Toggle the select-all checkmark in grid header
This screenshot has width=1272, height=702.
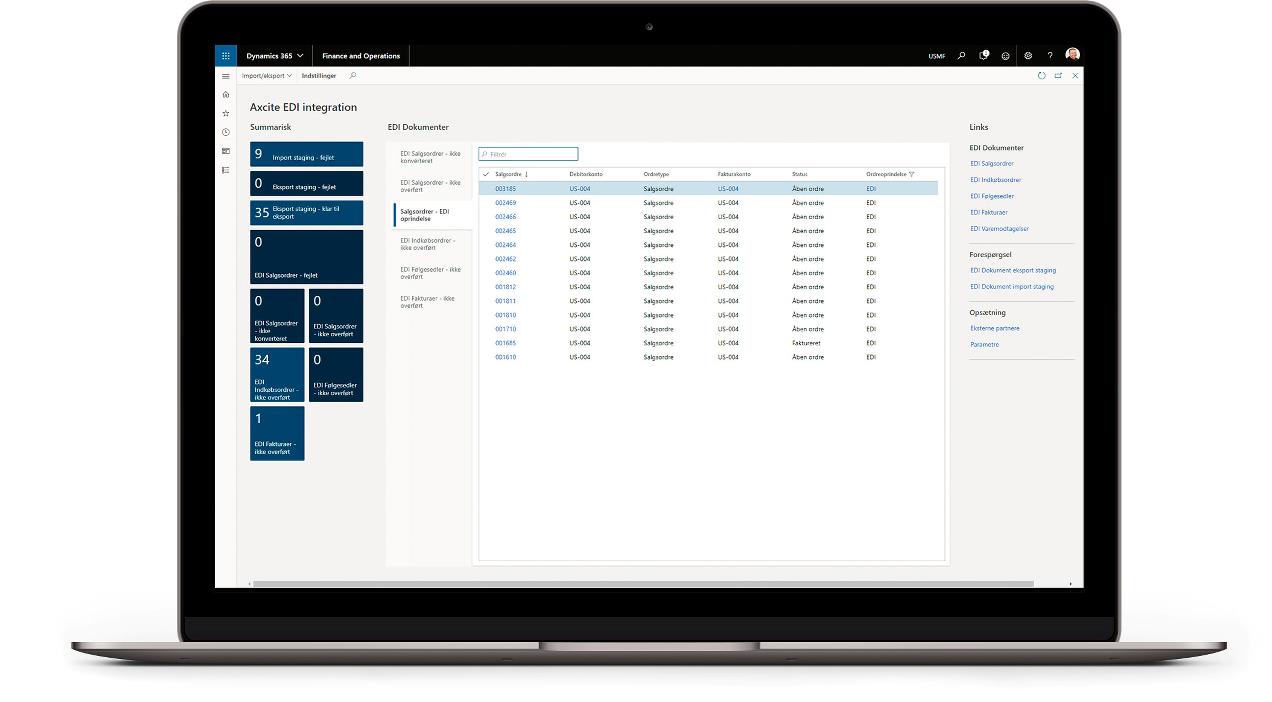pyautogui.click(x=486, y=174)
